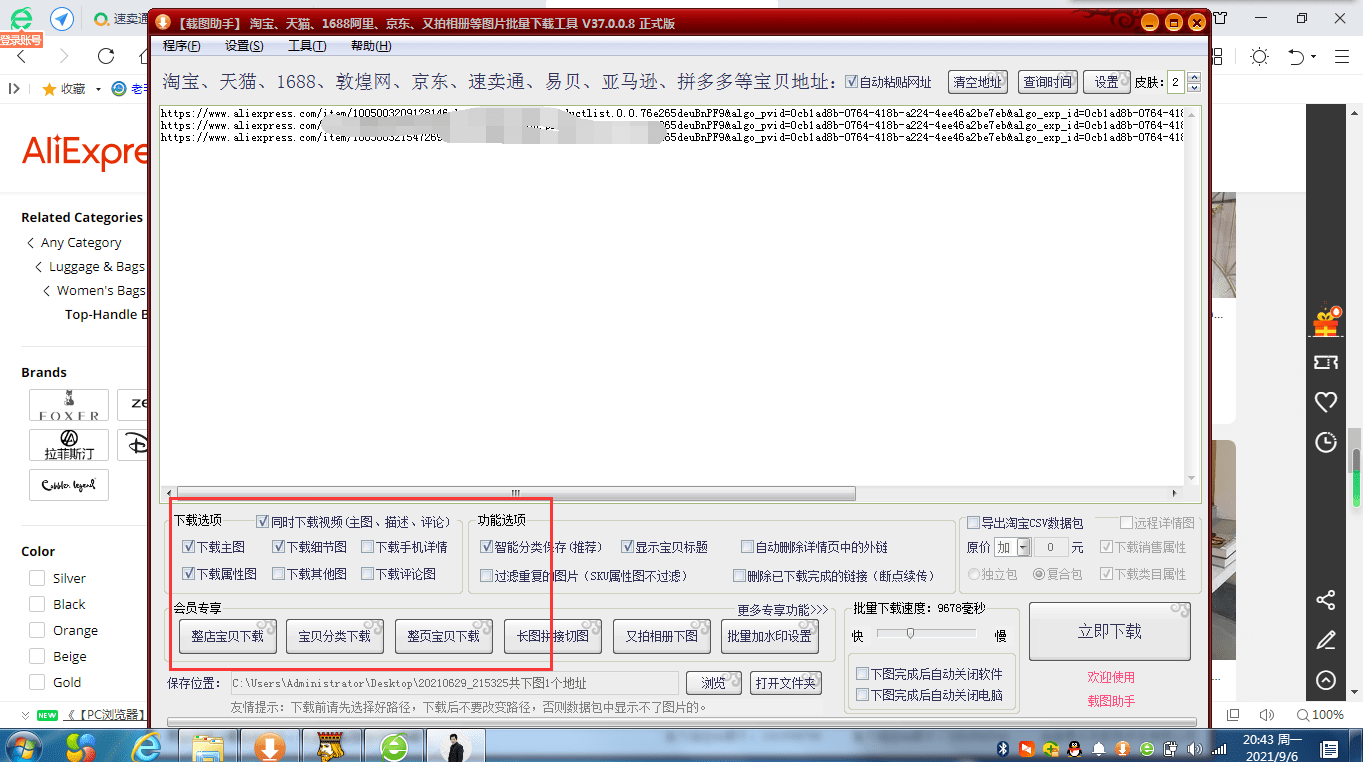Open File Explorer folder in taskbar
Viewport: 1363px width, 762px height.
pyautogui.click(x=208, y=747)
